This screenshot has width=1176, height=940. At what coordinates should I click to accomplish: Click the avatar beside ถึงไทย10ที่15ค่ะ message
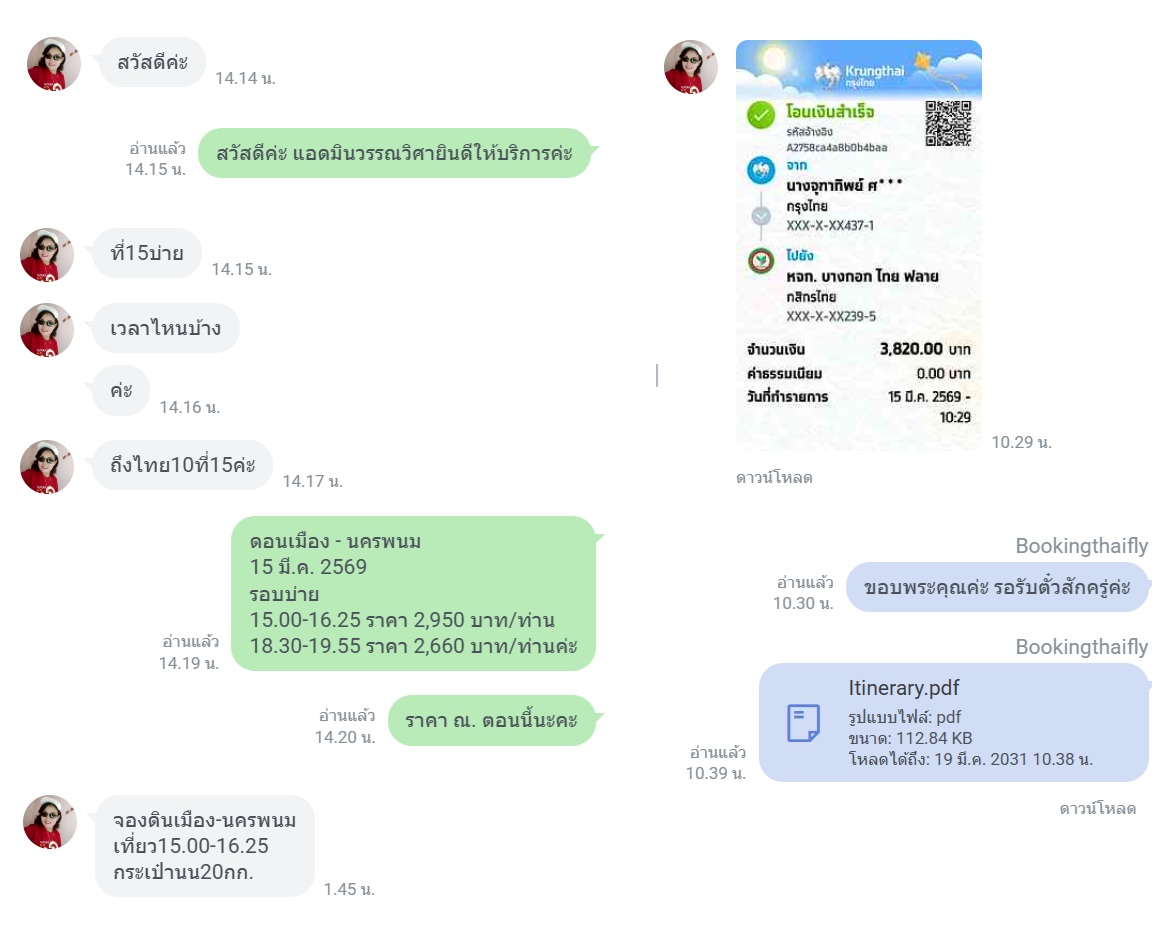tap(47, 467)
